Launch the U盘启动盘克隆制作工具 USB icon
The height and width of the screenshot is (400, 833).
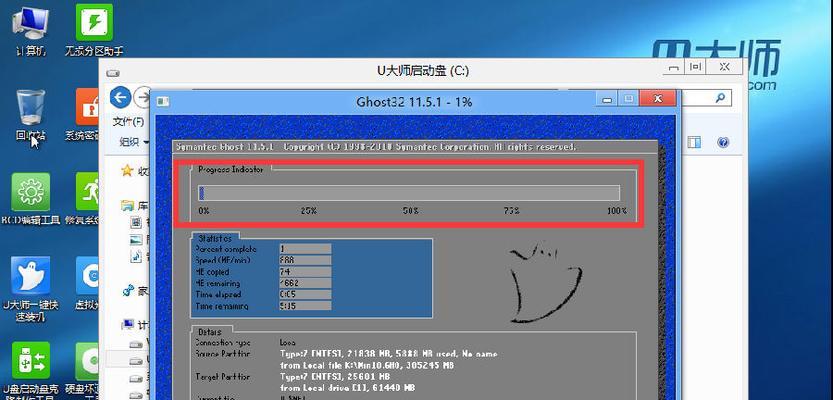tap(31, 372)
